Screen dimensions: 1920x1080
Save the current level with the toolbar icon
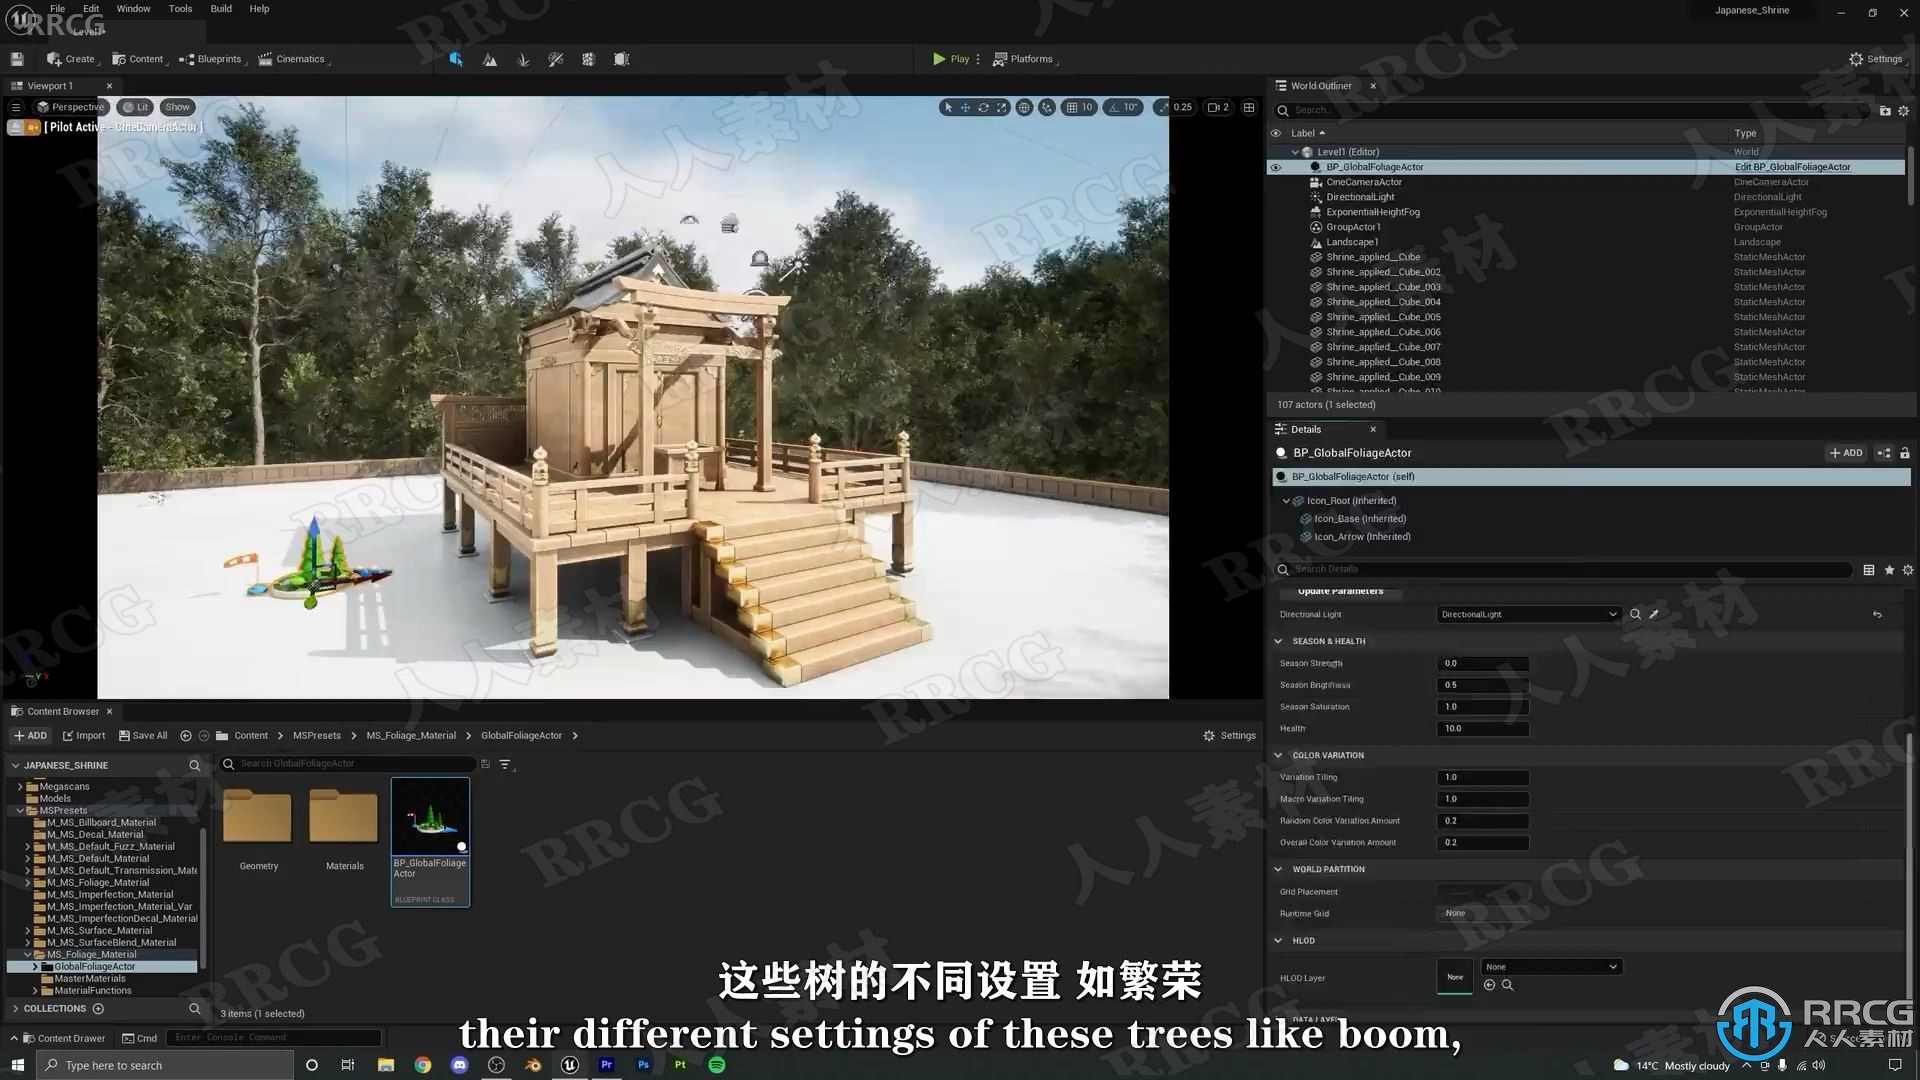(17, 59)
